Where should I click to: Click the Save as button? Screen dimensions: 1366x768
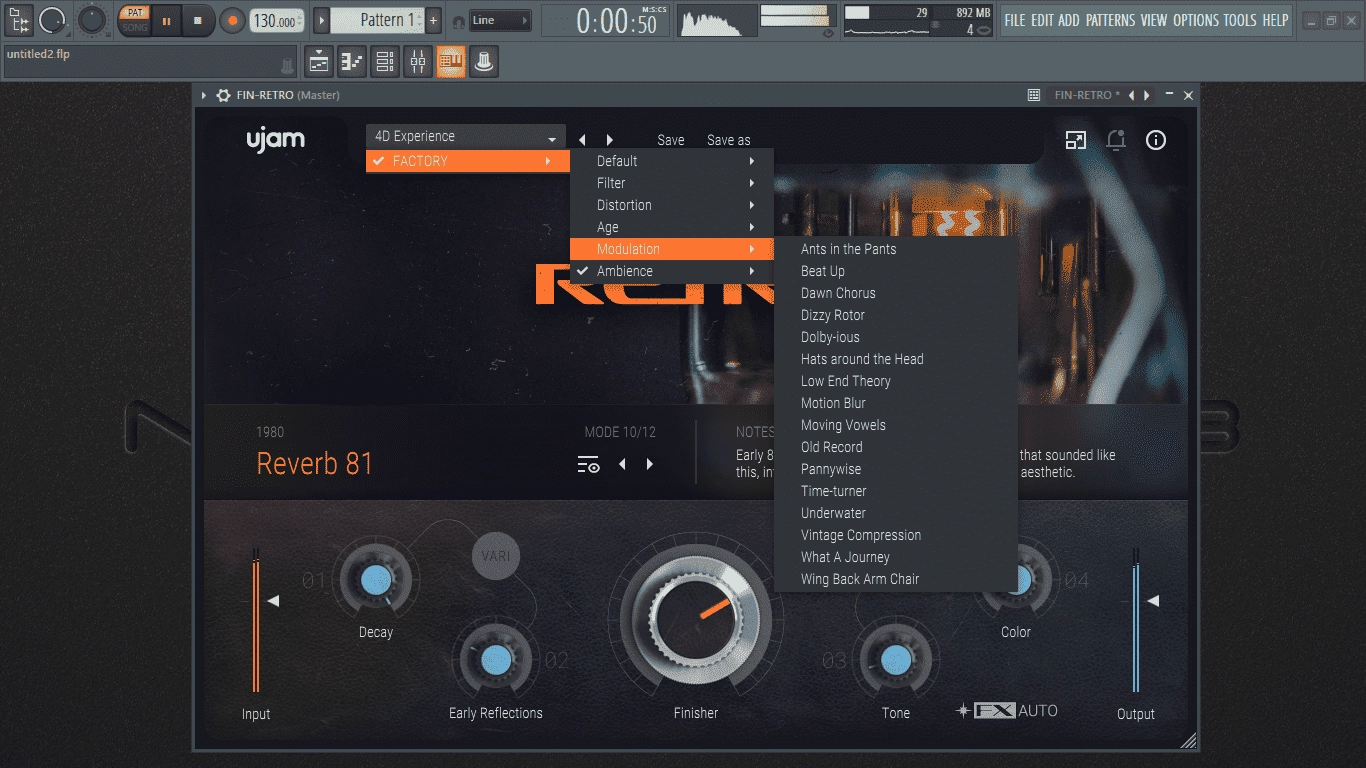pos(729,140)
